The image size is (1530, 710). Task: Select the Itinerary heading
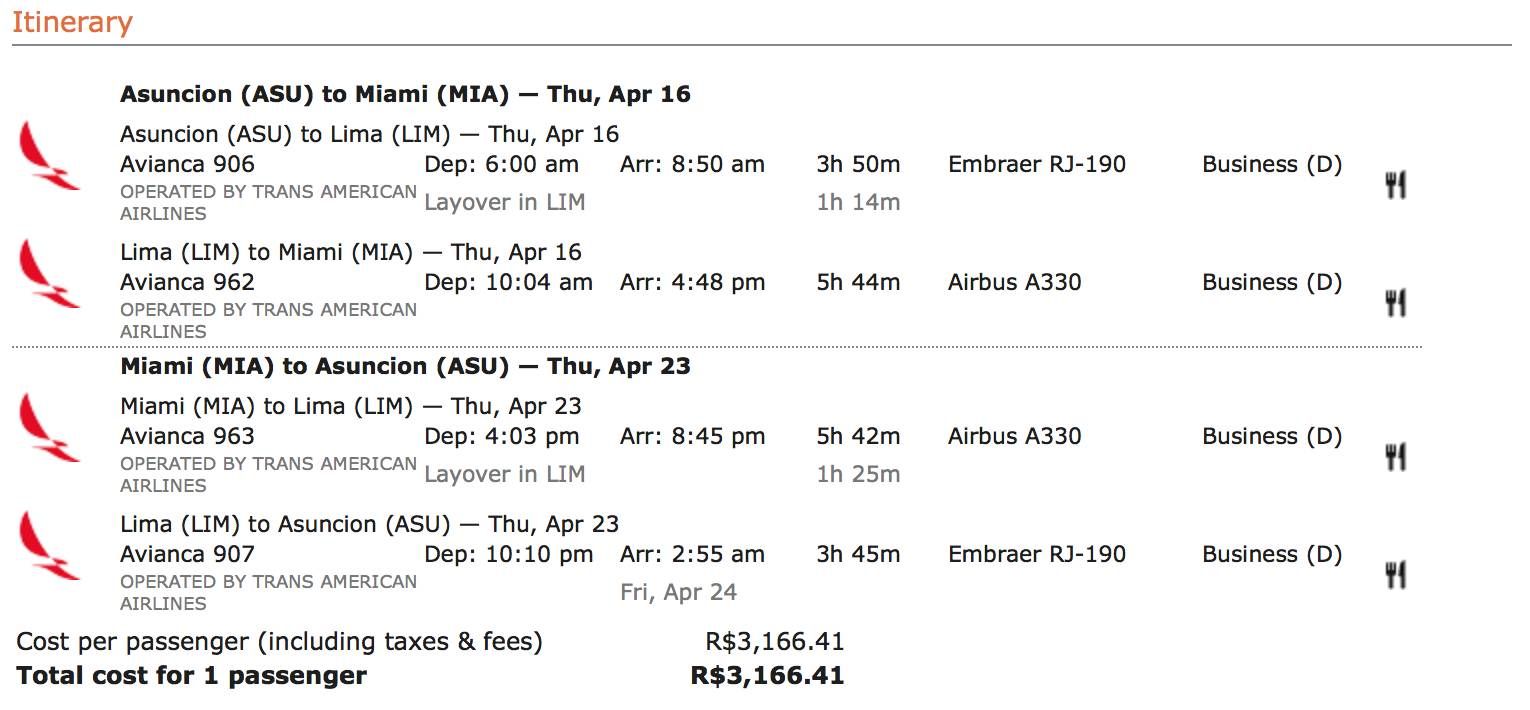[72, 22]
